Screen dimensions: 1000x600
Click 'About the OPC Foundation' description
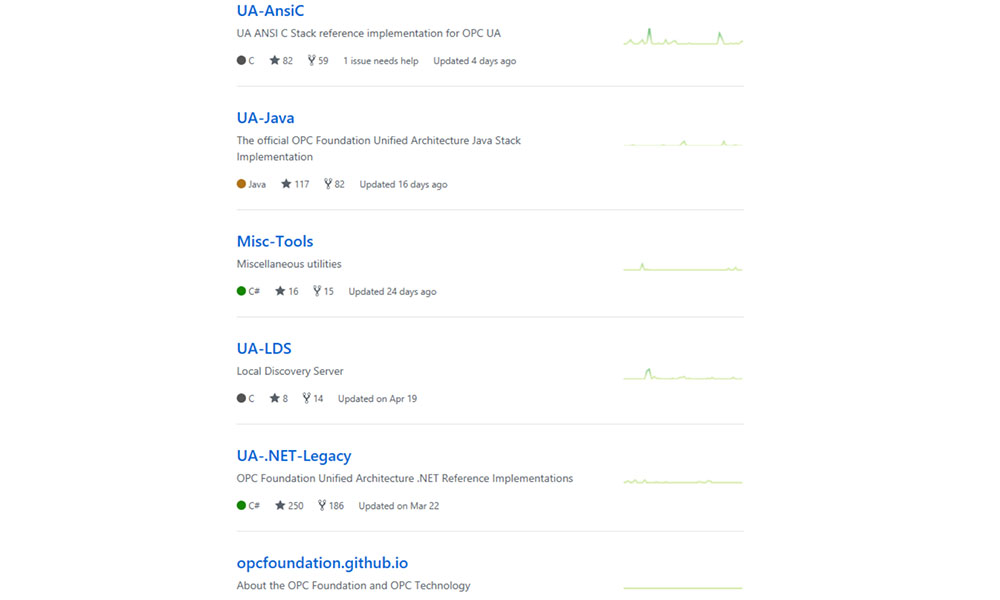coord(353,585)
